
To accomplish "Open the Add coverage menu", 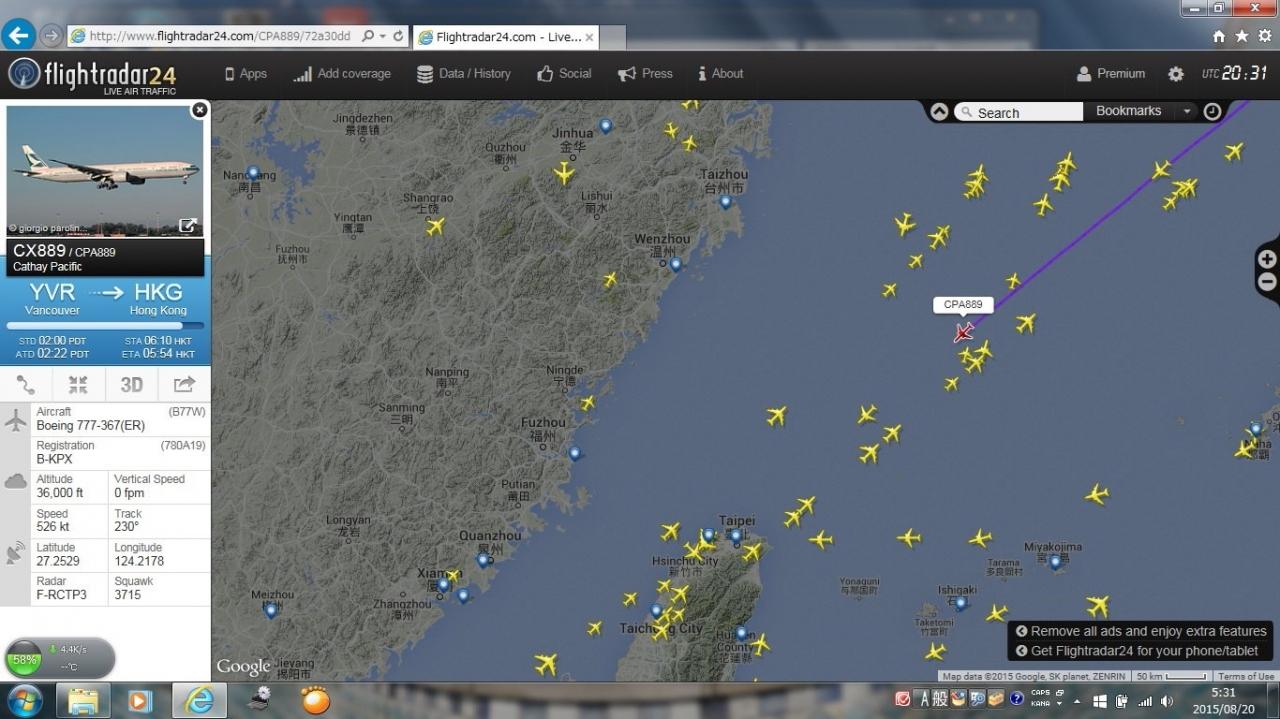I will tap(342, 74).
